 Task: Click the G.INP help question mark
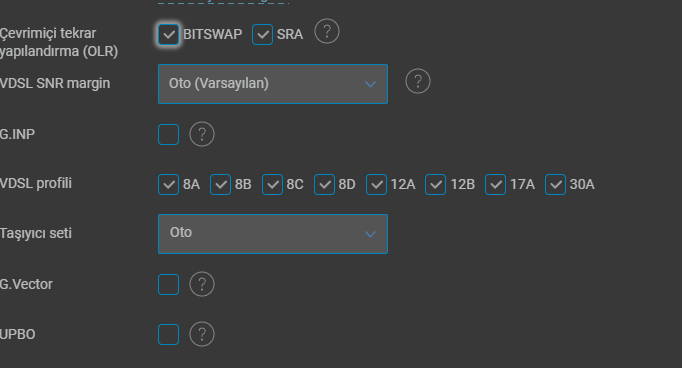pos(202,134)
